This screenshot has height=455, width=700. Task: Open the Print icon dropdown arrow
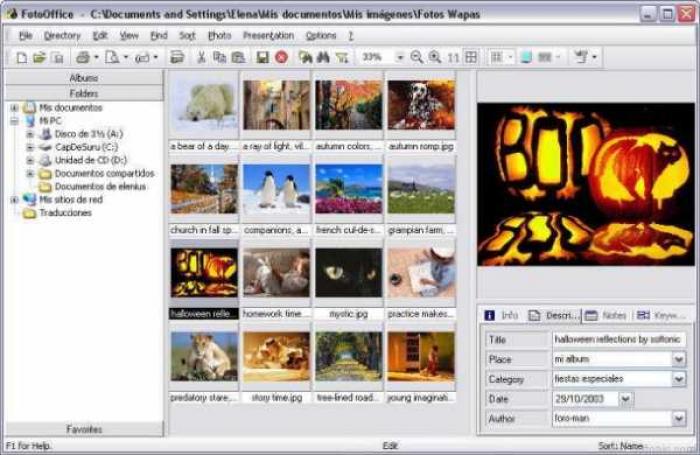pyautogui.click(x=96, y=58)
